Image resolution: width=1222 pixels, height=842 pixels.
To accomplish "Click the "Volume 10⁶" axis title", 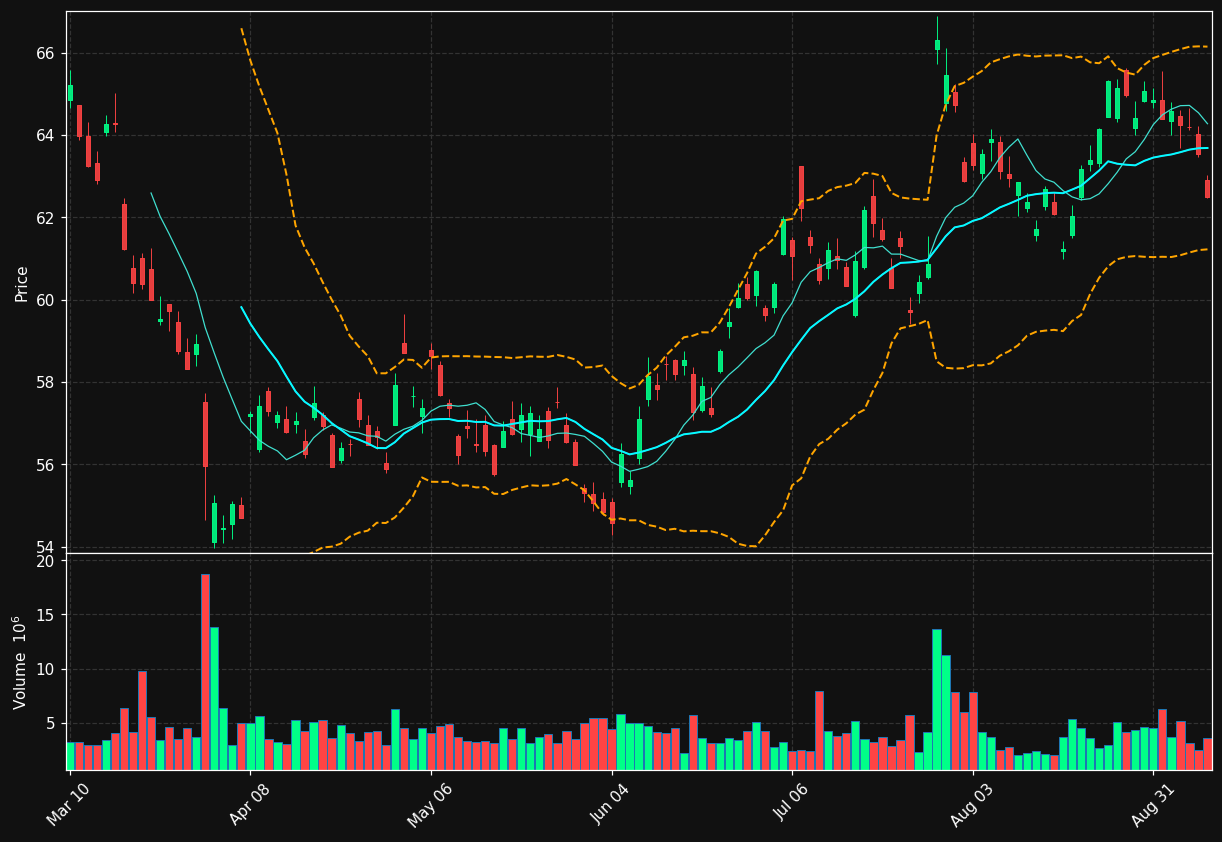I will click(20, 662).
